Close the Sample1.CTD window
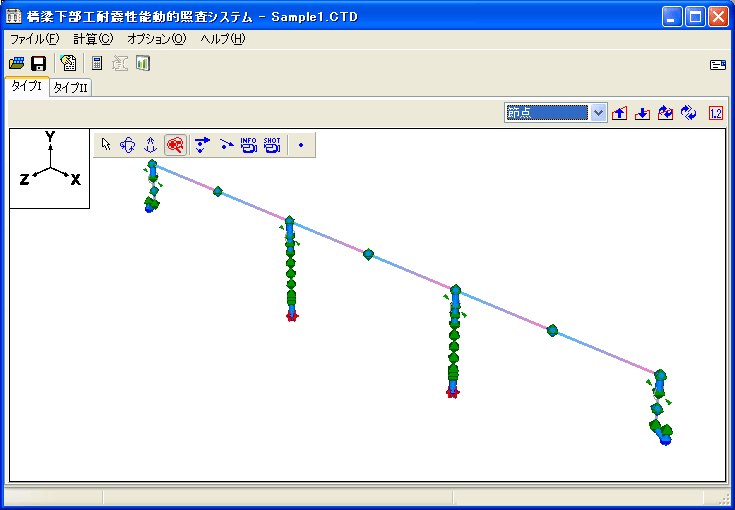The height and width of the screenshot is (510, 735). coord(718,17)
